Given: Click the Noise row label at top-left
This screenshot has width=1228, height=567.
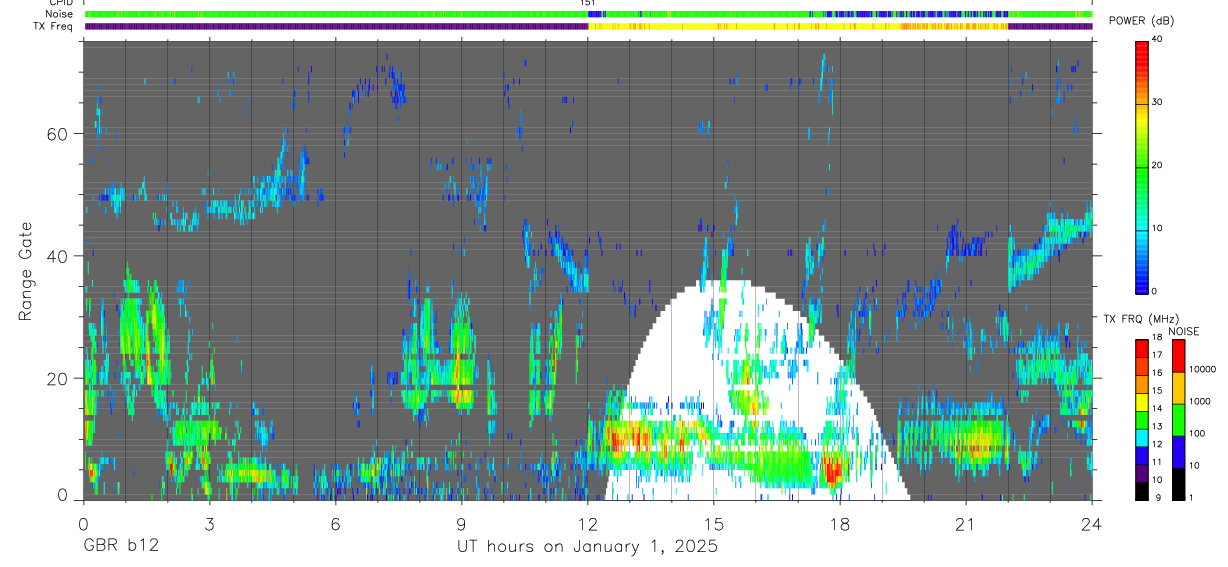Looking at the screenshot, I should [x=60, y=14].
